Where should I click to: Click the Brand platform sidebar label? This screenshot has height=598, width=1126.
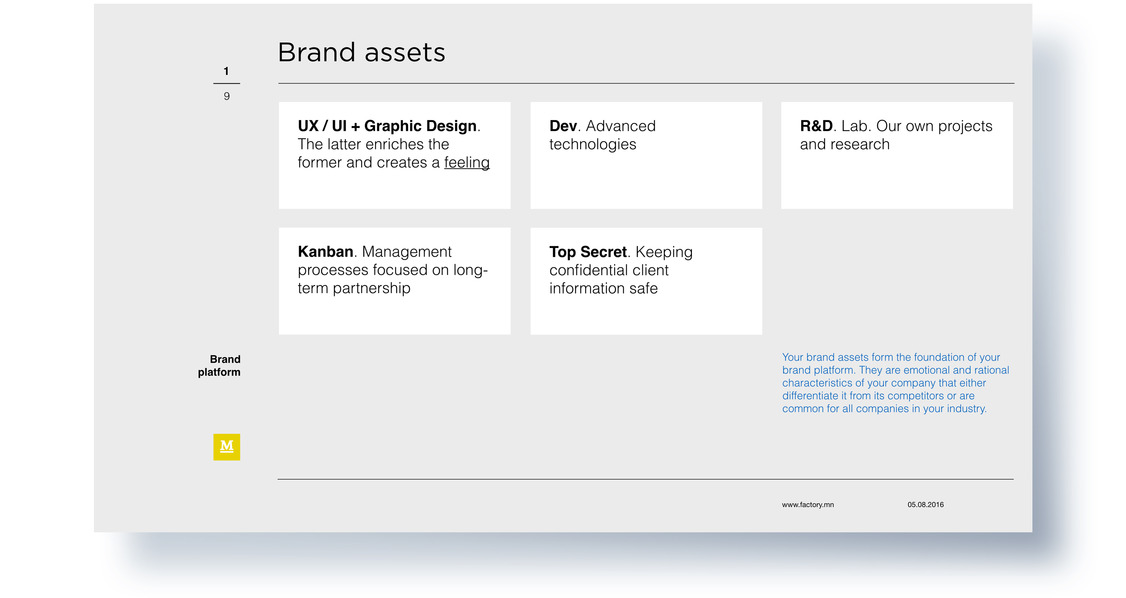click(220, 365)
